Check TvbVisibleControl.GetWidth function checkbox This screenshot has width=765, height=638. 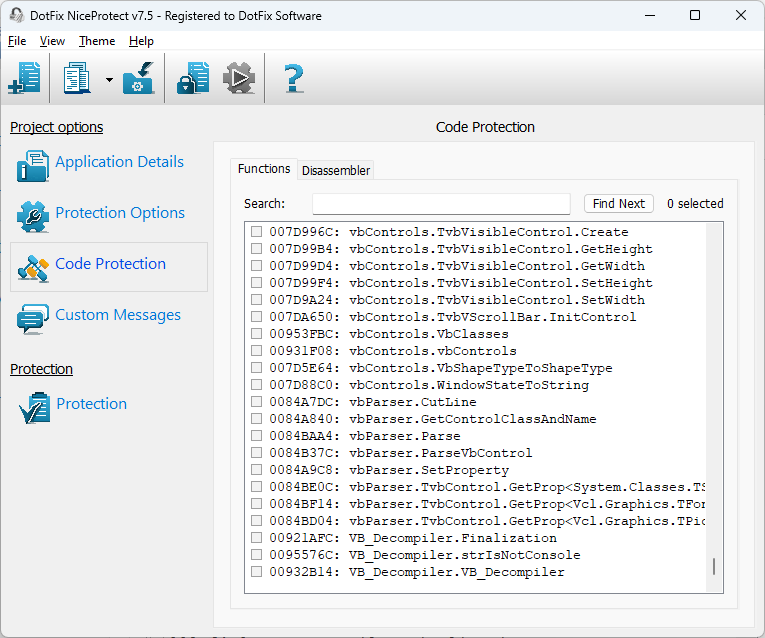click(256, 266)
